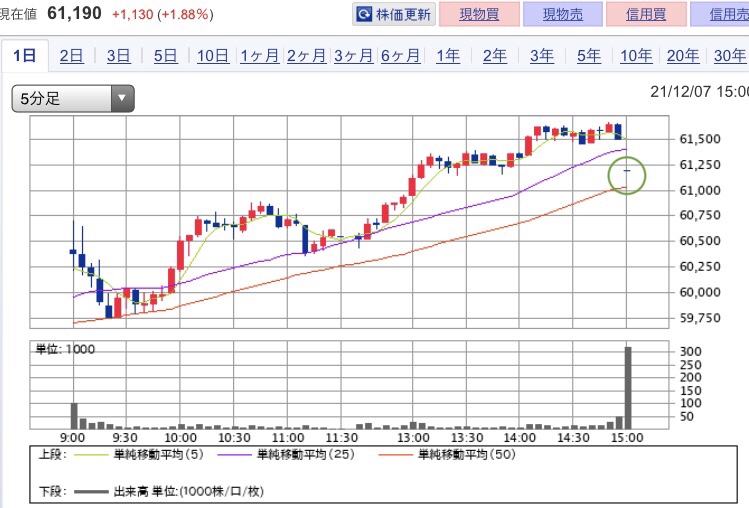Image resolution: width=749 pixels, height=508 pixels.
Task: Switch to the 2日 period tab
Action: tap(71, 56)
